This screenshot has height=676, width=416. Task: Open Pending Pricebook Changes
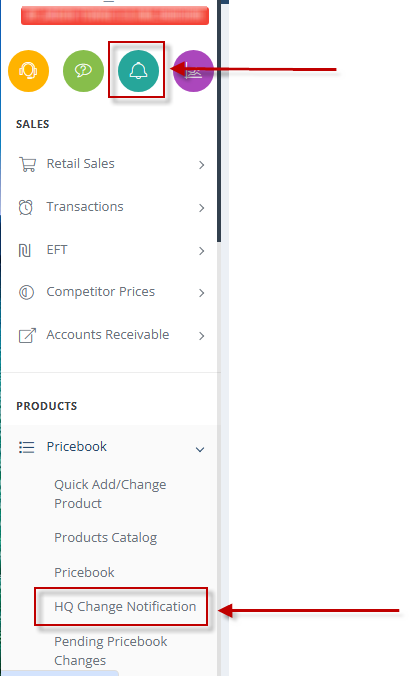coord(110,651)
